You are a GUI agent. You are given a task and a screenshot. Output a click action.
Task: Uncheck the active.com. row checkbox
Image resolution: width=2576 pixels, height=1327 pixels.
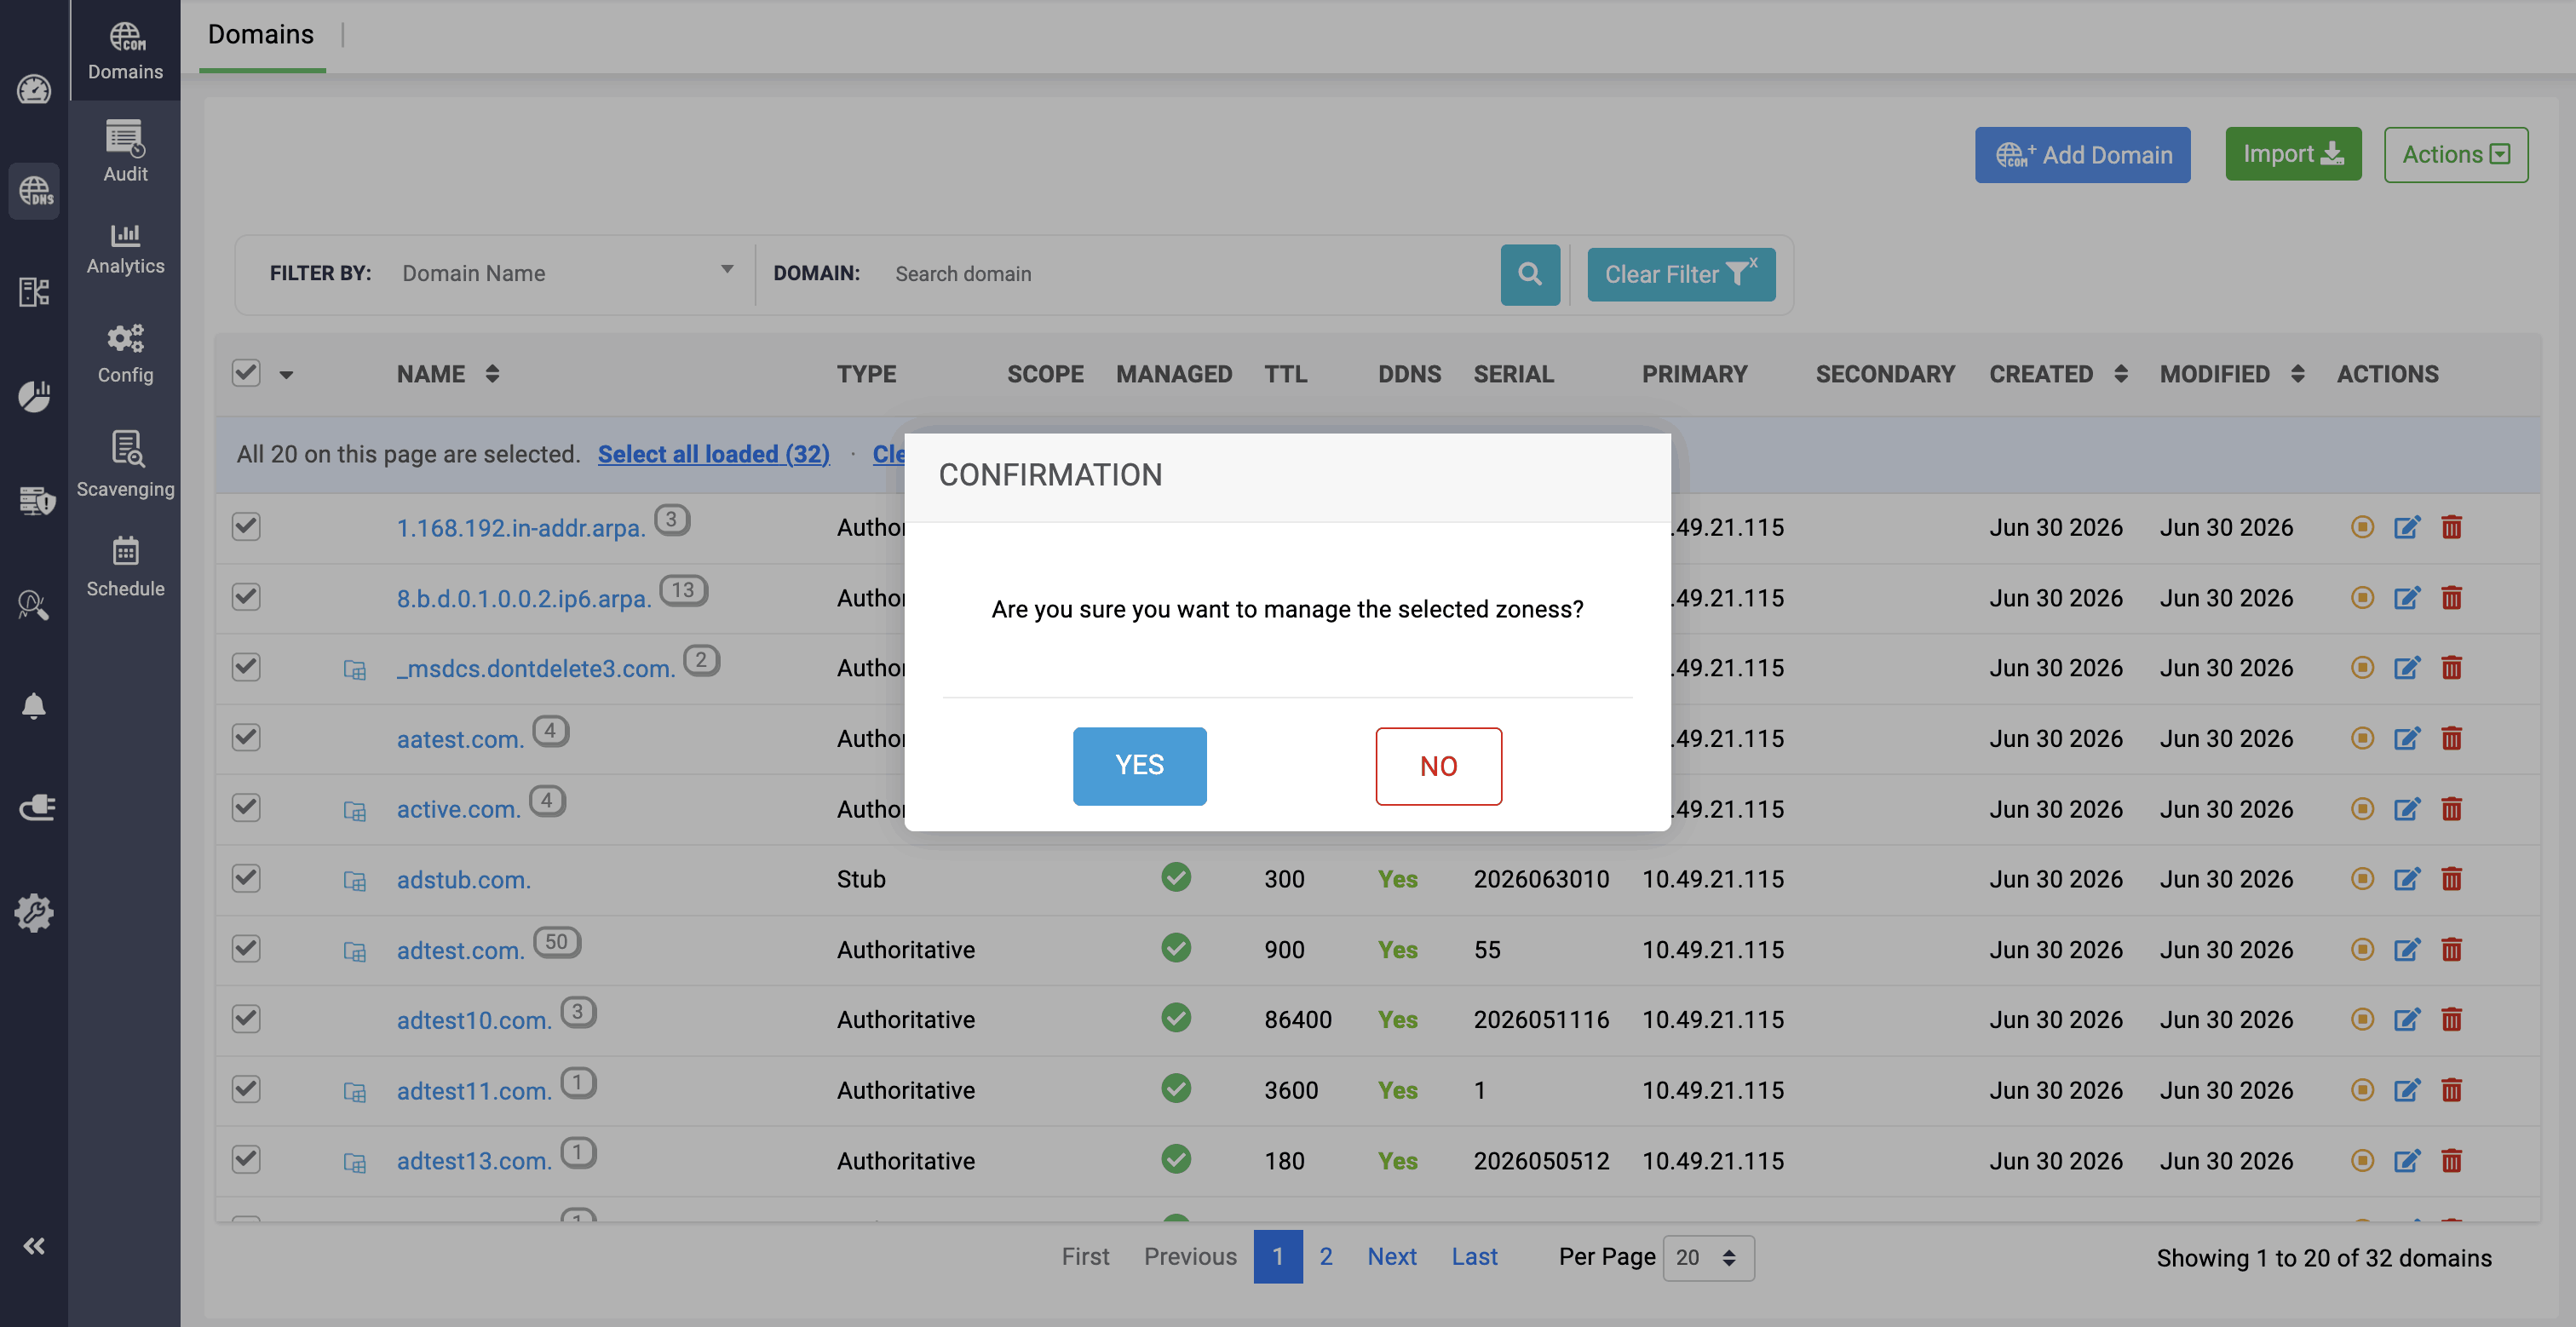(246, 807)
